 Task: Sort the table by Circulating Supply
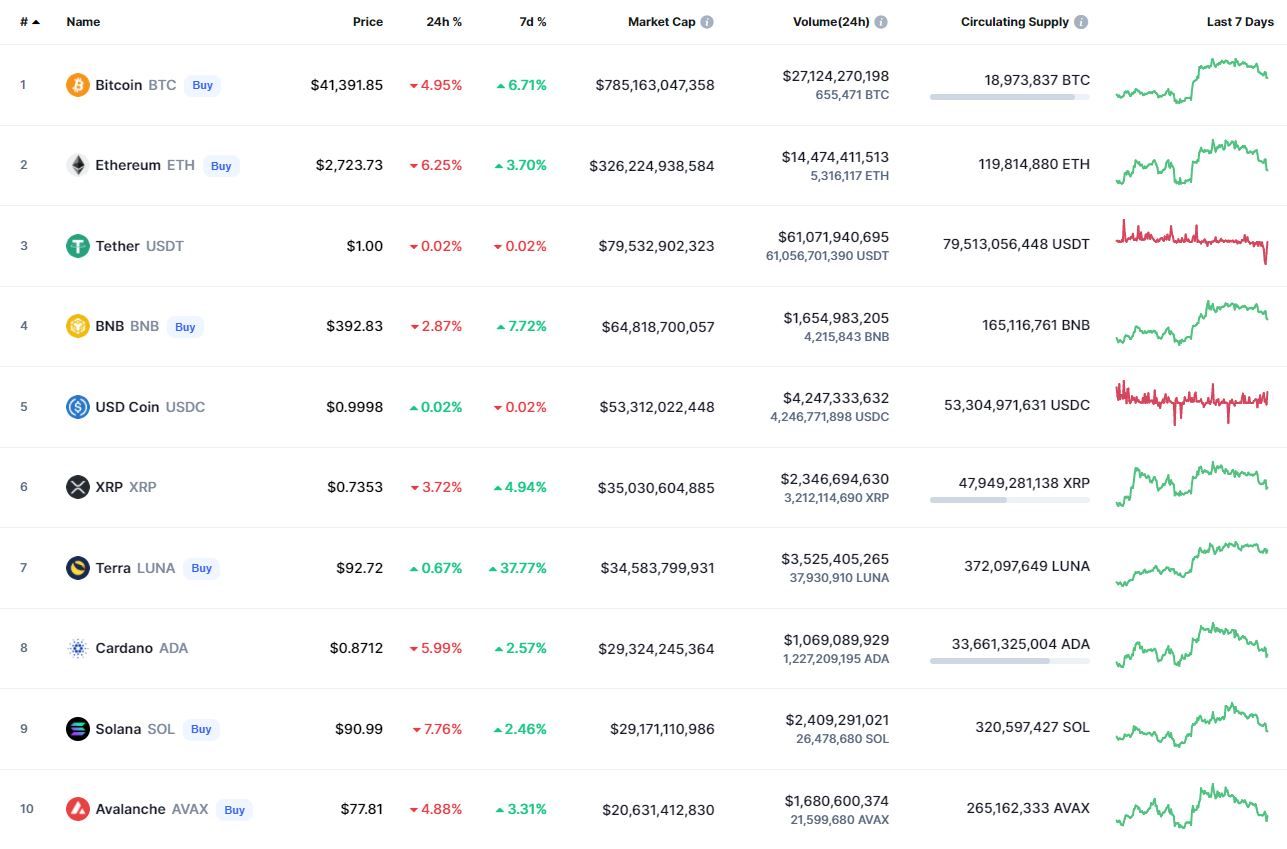point(1015,22)
